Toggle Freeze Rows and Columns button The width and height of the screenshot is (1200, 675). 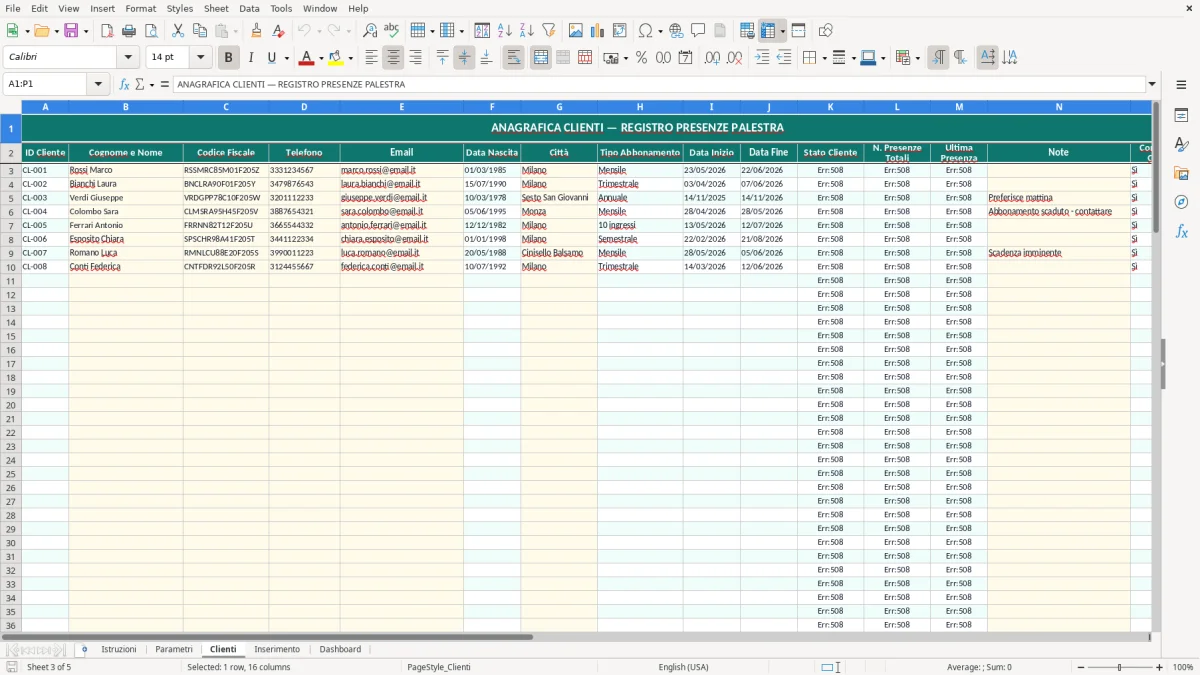click(x=769, y=31)
